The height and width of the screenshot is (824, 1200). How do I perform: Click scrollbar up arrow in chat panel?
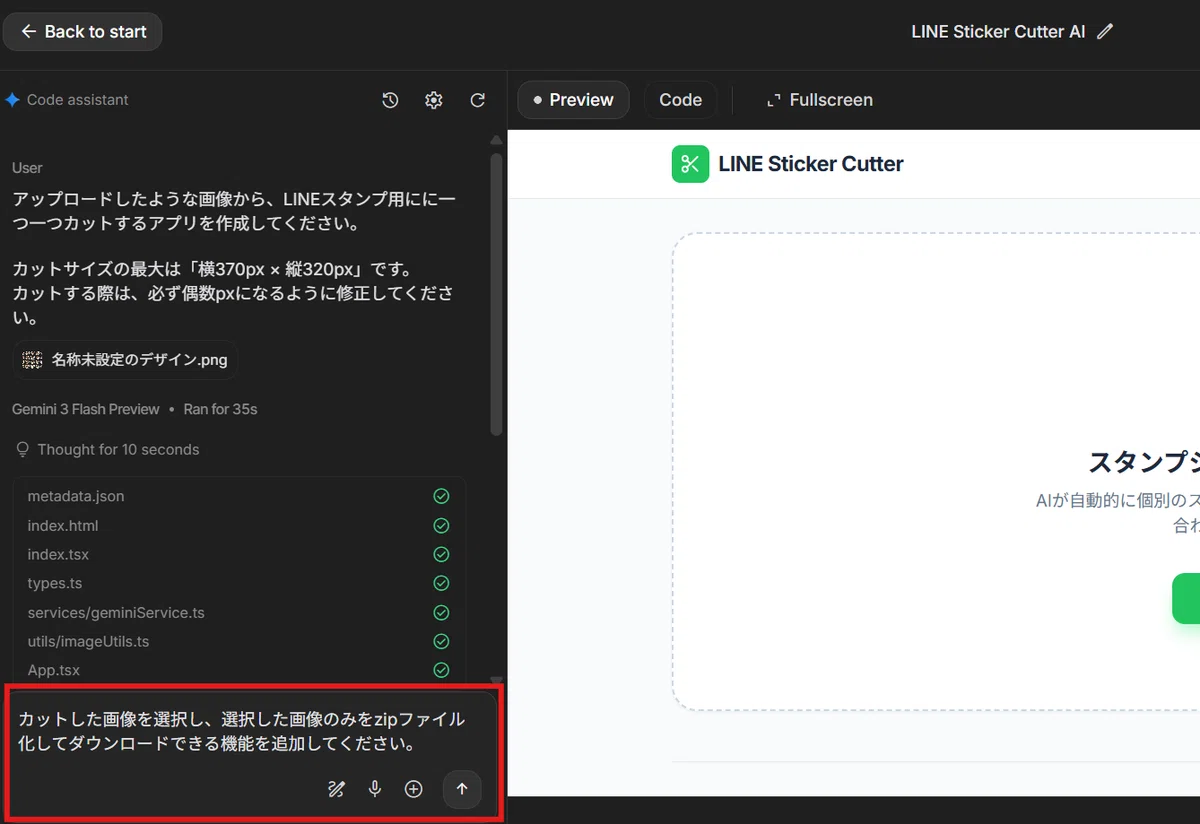coord(497,140)
